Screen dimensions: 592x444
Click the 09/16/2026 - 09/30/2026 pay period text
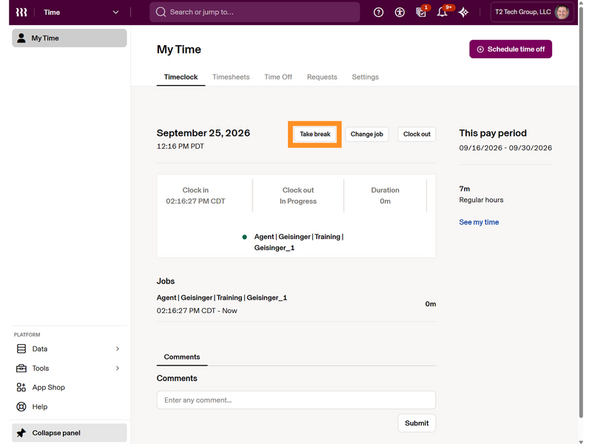(x=505, y=148)
